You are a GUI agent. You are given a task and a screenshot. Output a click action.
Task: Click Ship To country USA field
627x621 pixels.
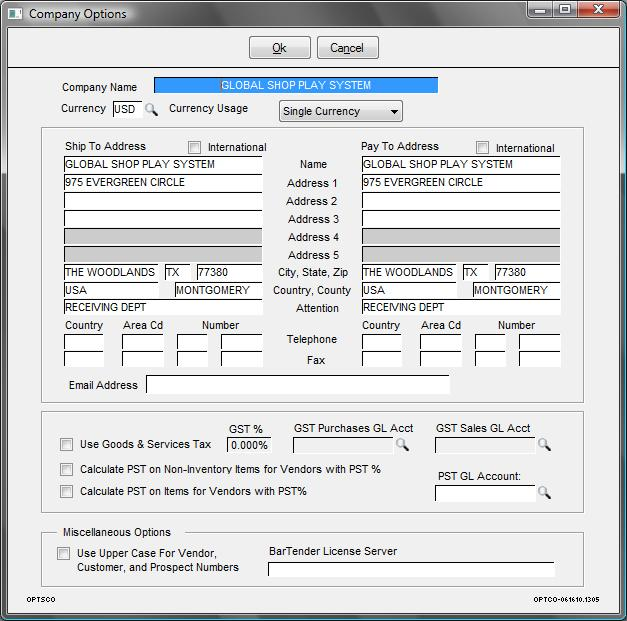(x=111, y=290)
